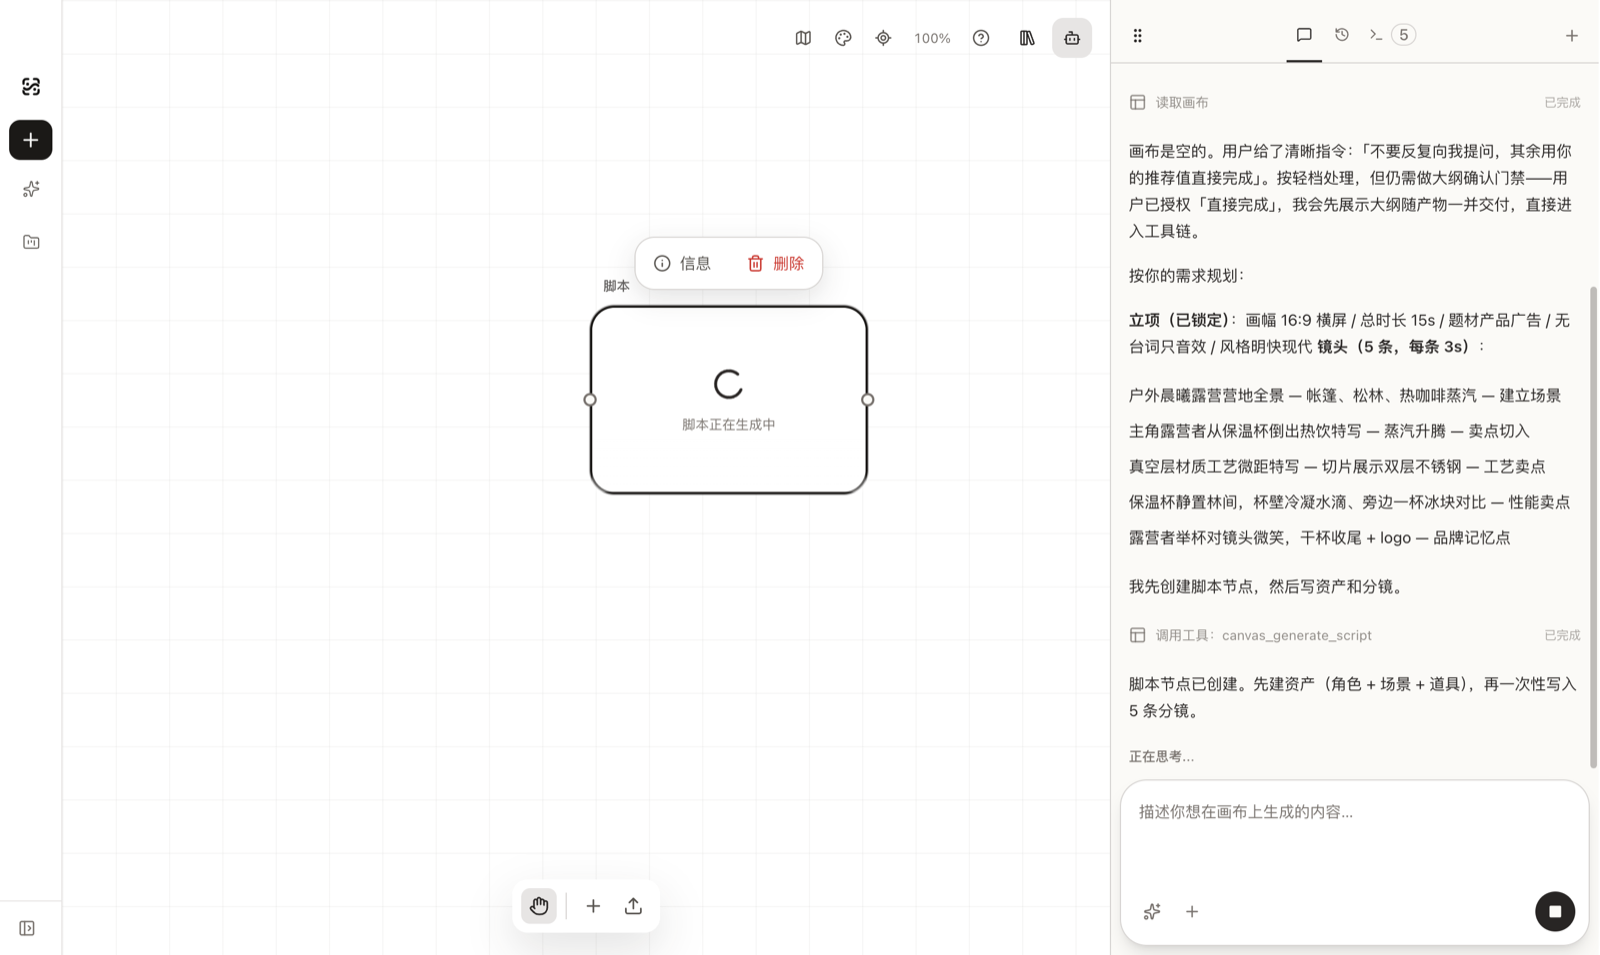Screen dimensions: 1600x955
Task: Click the left connector handle of script node
Action: tap(590, 400)
